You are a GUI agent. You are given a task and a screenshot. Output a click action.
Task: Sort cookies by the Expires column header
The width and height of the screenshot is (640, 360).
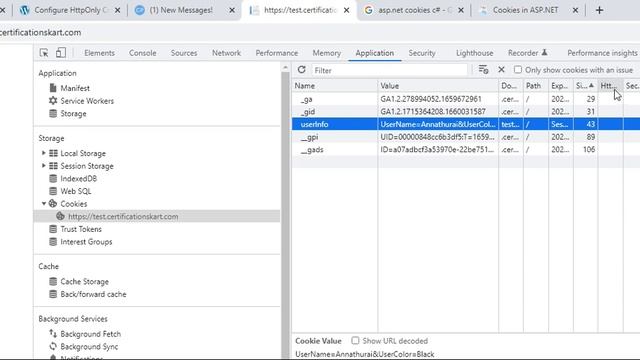(561, 86)
